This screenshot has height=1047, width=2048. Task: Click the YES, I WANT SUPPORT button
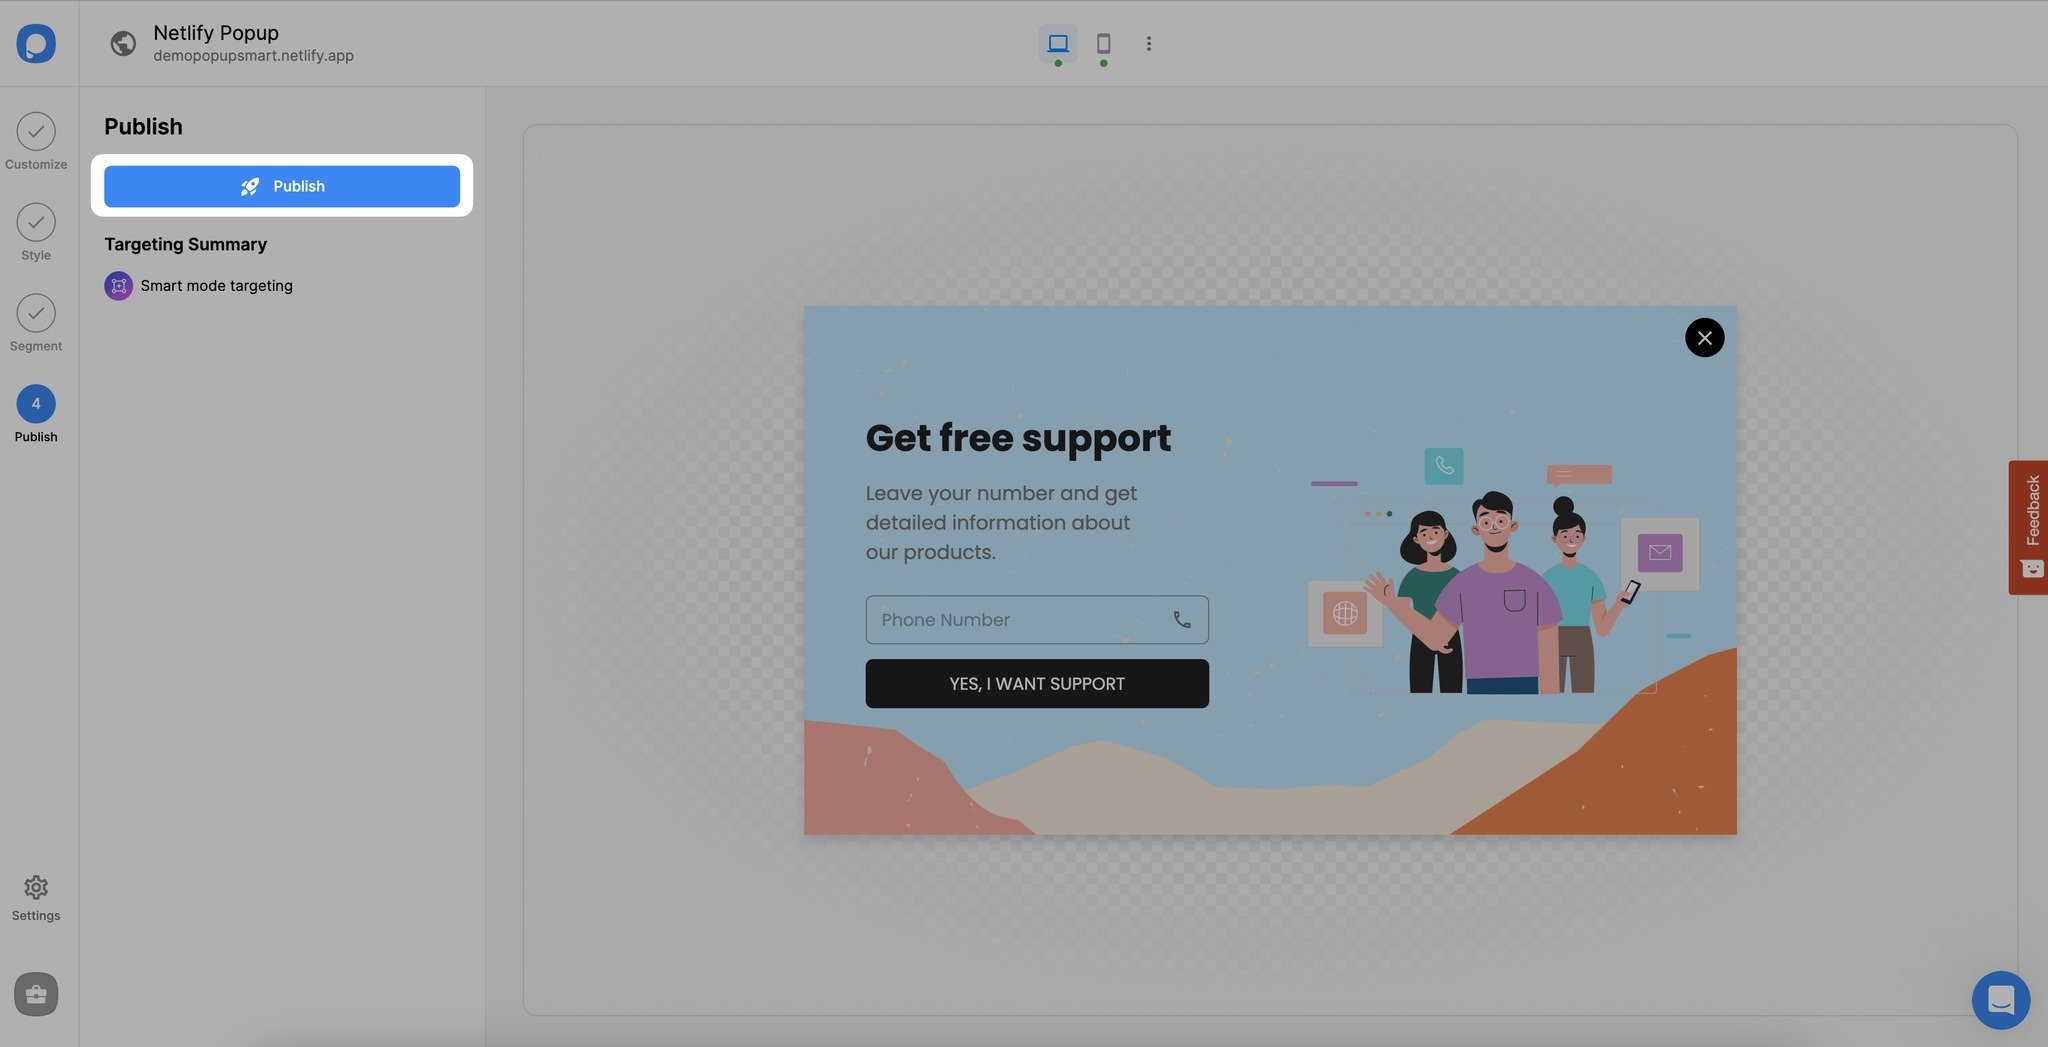pyautogui.click(x=1036, y=683)
